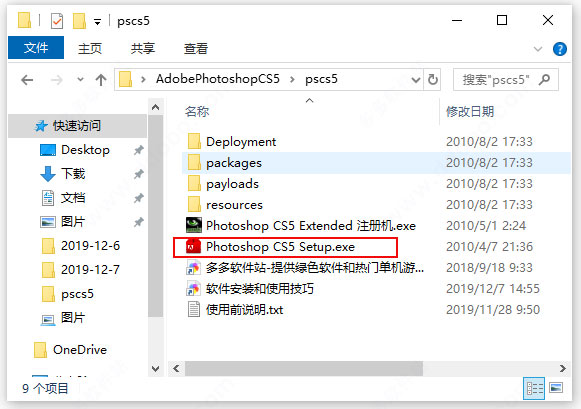Open the blue Help question mark
This screenshot has height=409, width=581.
(560, 49)
